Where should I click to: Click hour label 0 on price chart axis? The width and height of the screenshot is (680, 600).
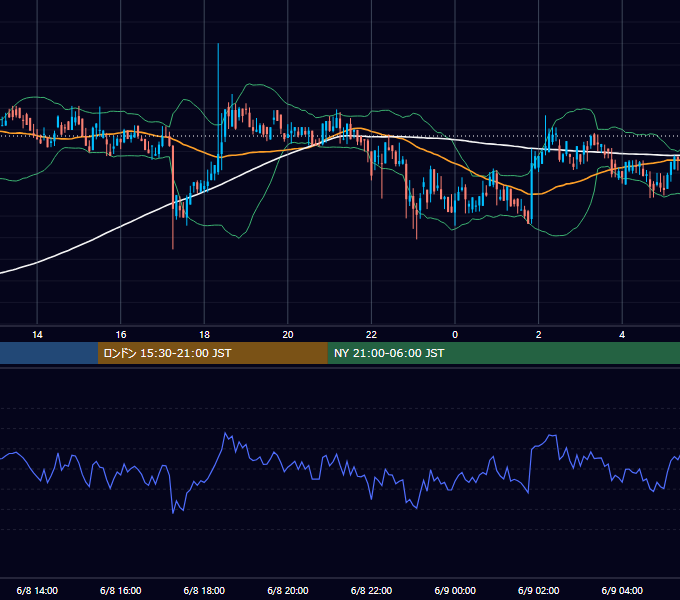[x=455, y=335]
